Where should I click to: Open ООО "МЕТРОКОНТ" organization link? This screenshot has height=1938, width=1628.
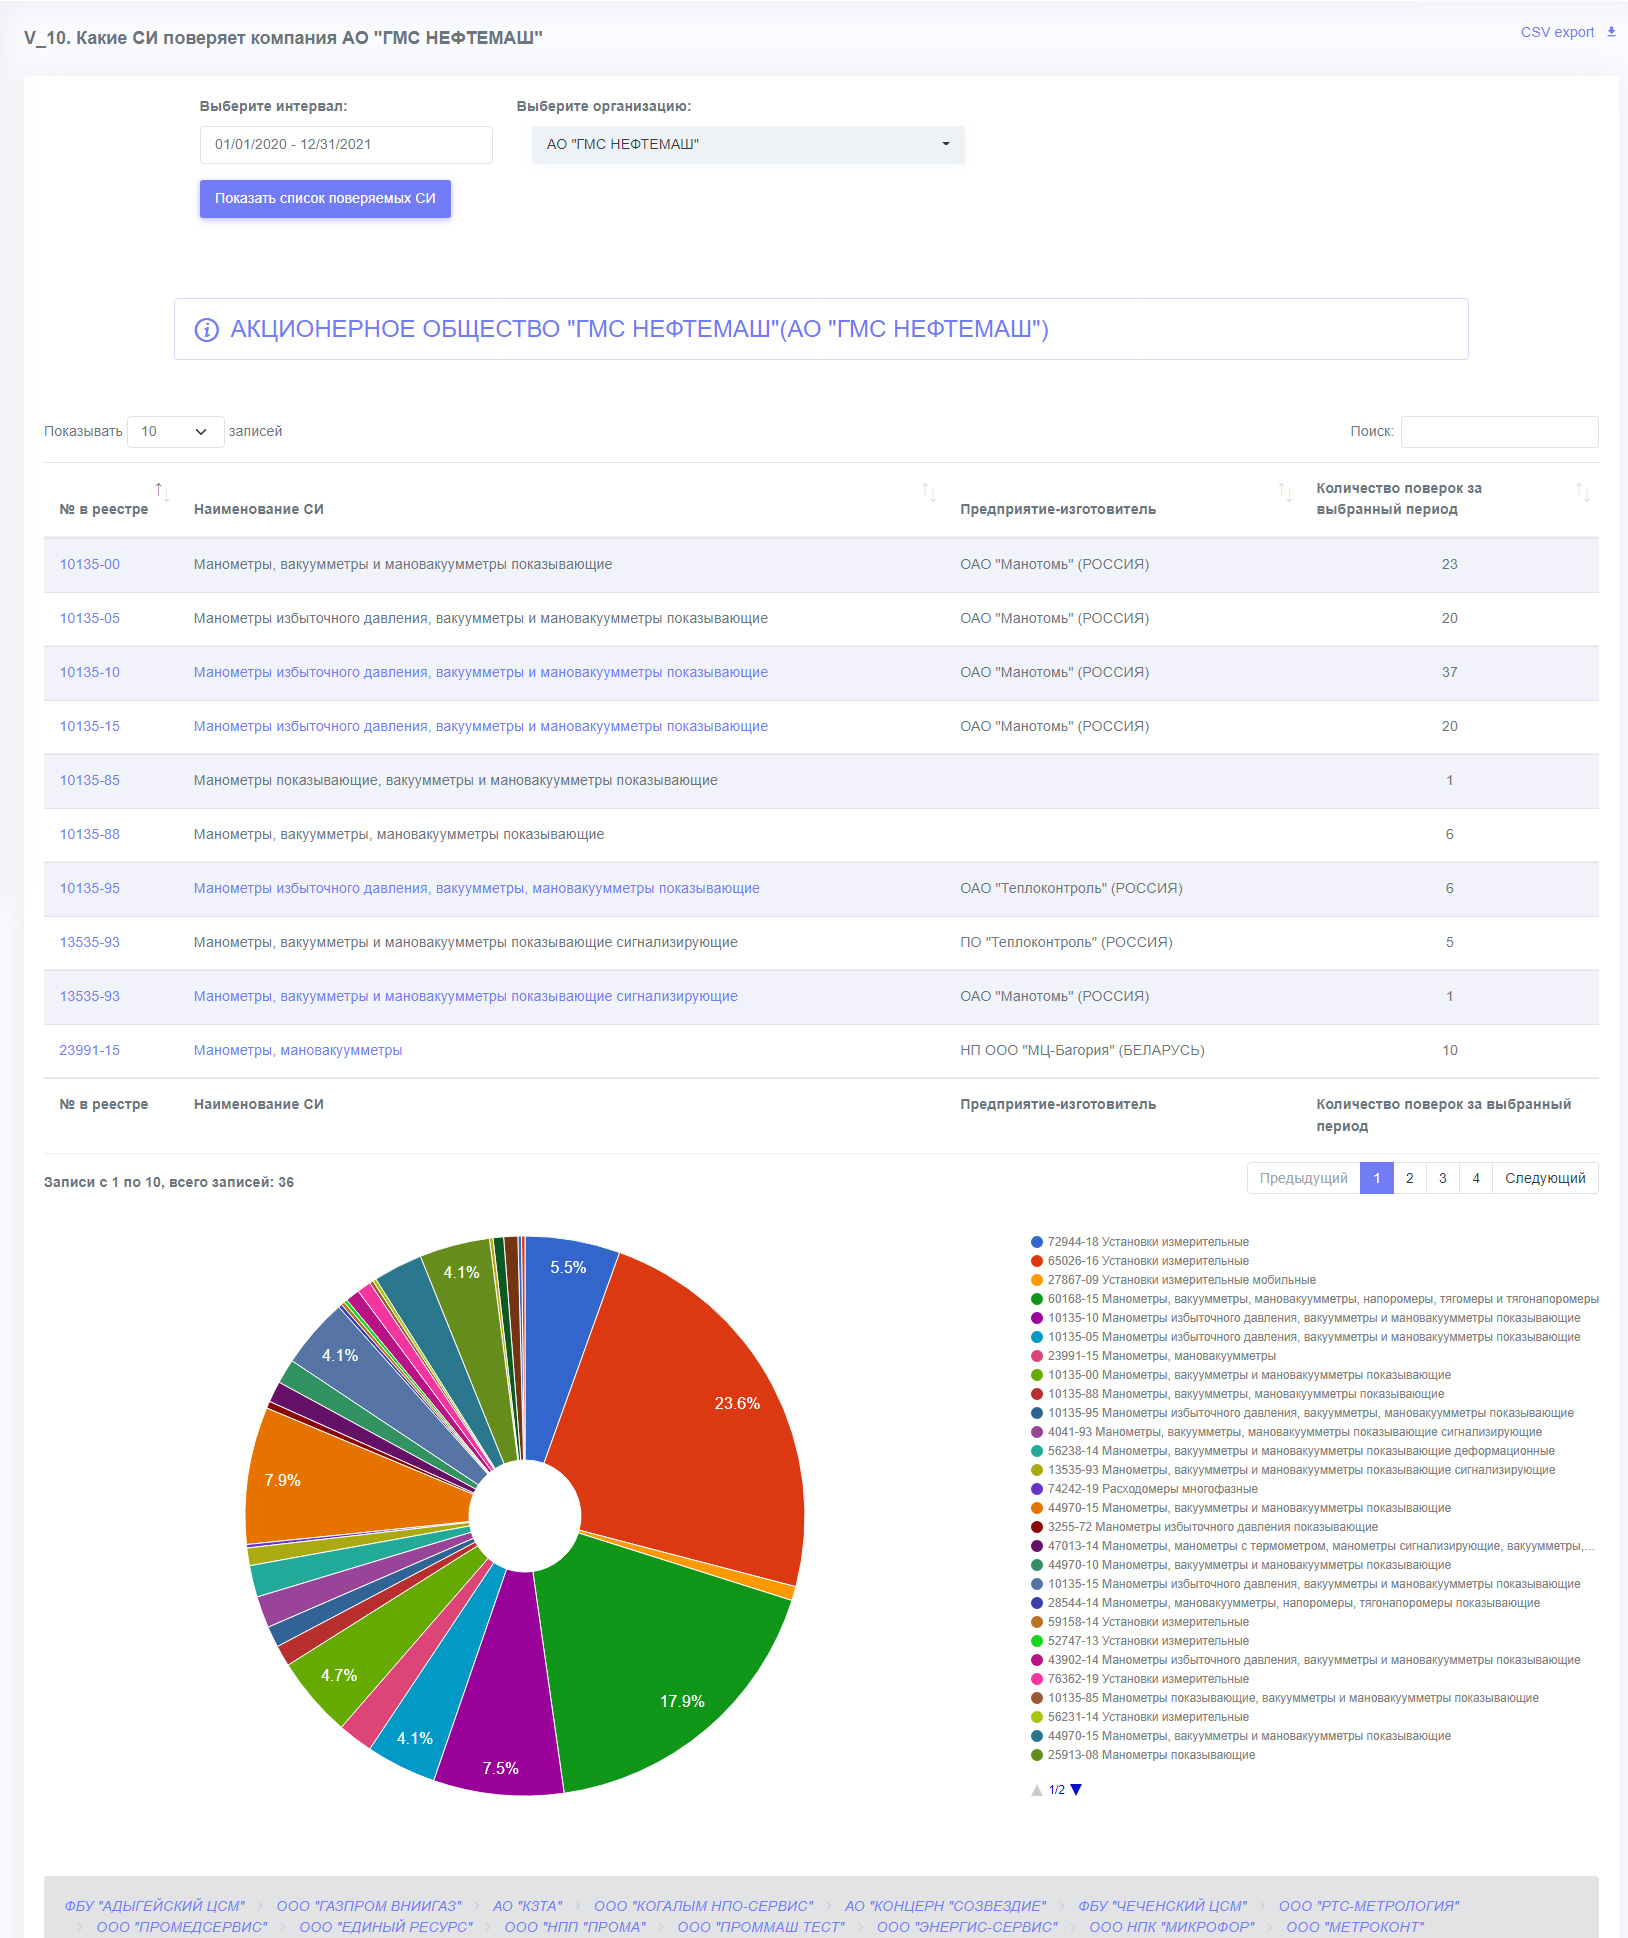coord(1355,1927)
